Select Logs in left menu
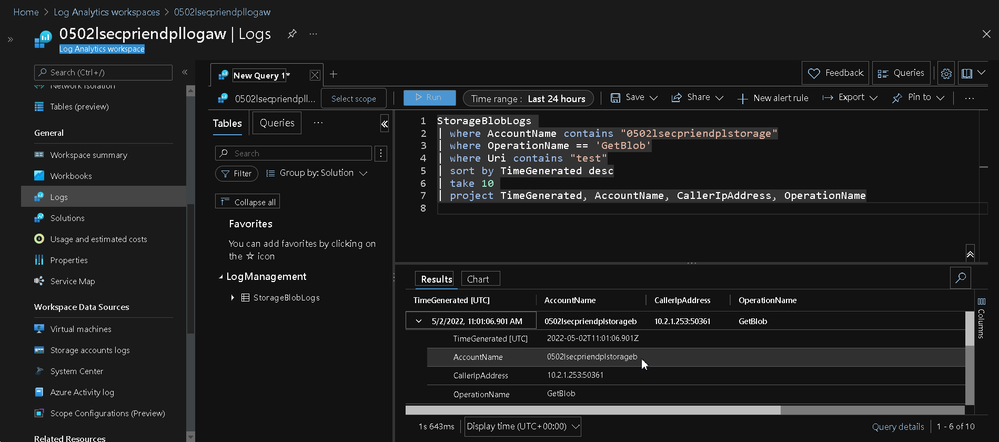 click(x=103, y=197)
